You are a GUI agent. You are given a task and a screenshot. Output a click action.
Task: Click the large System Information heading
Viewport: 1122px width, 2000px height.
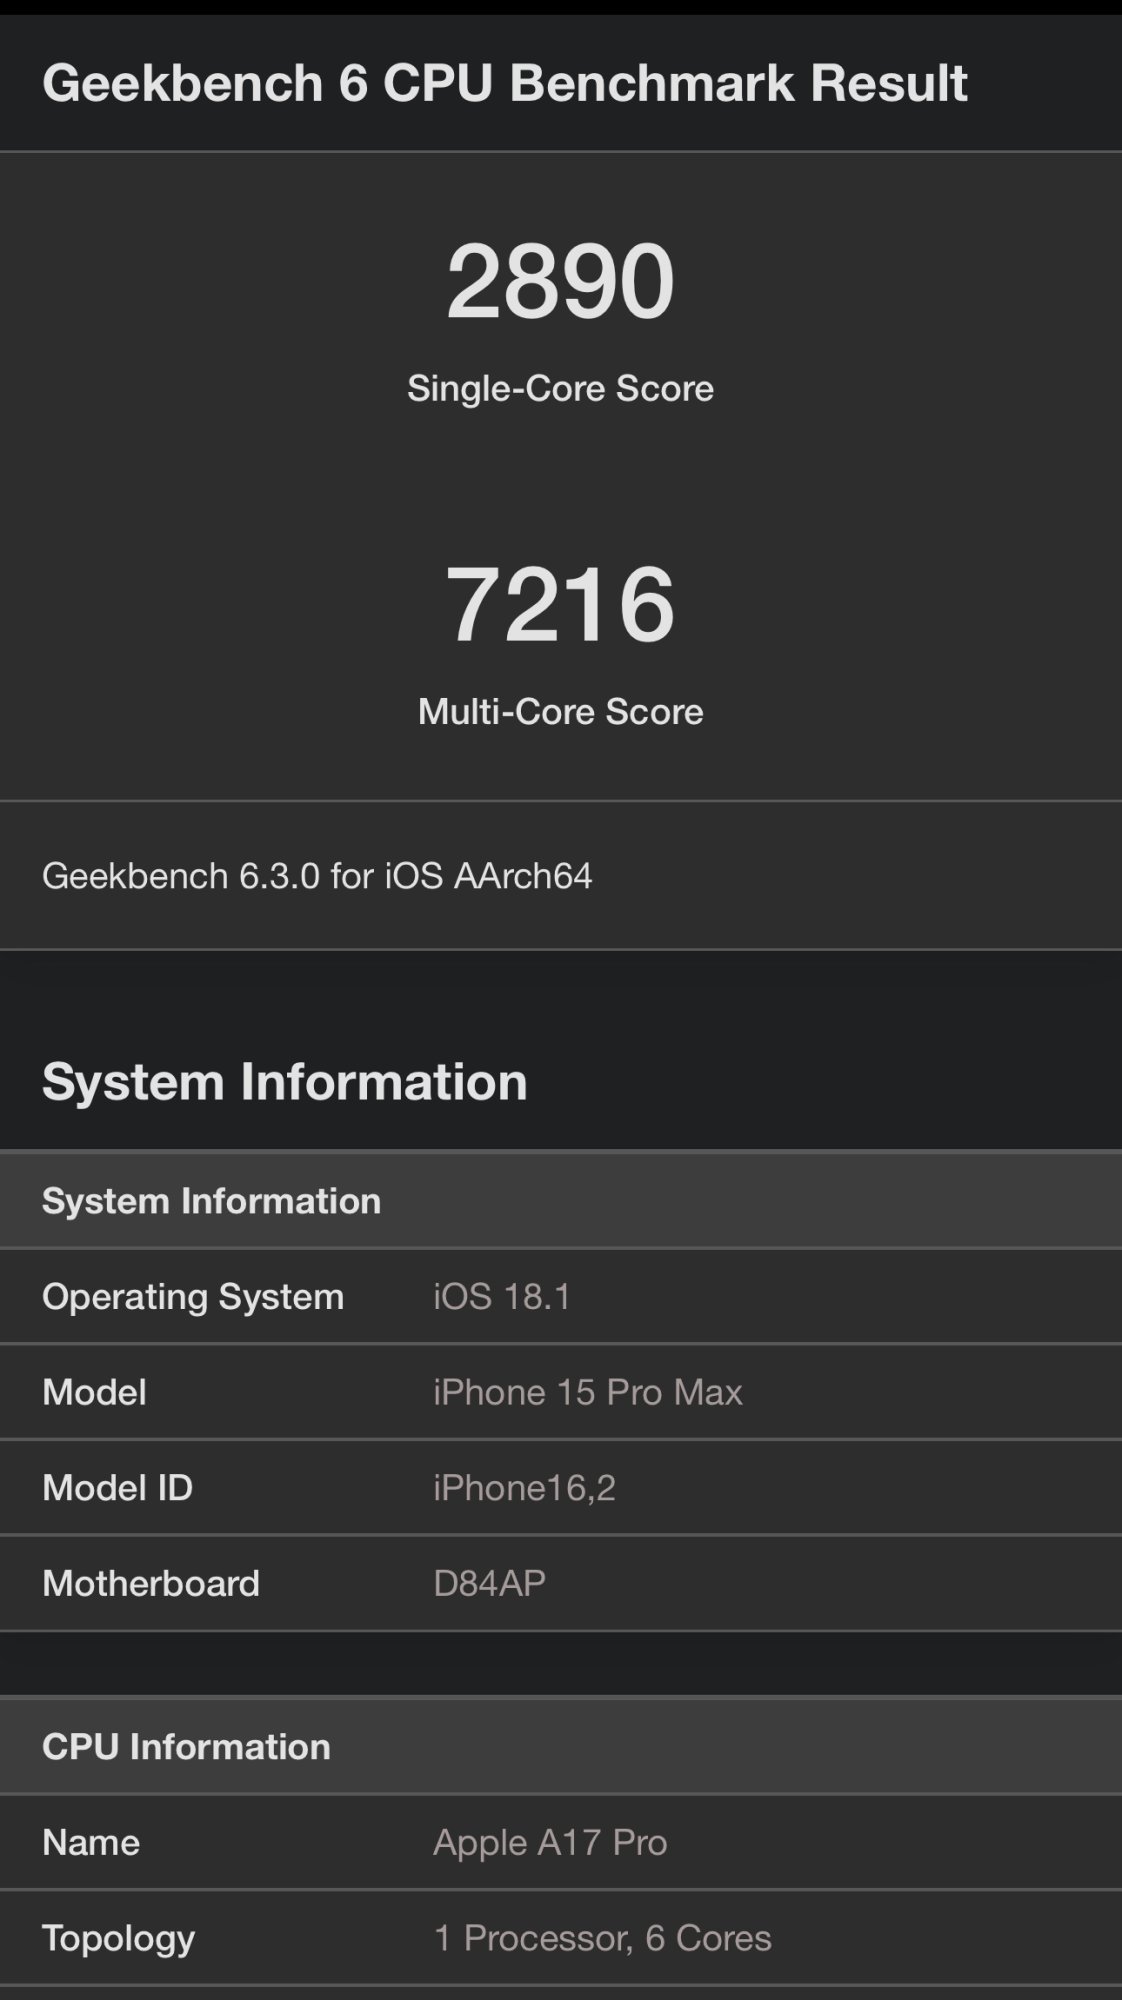point(284,1081)
